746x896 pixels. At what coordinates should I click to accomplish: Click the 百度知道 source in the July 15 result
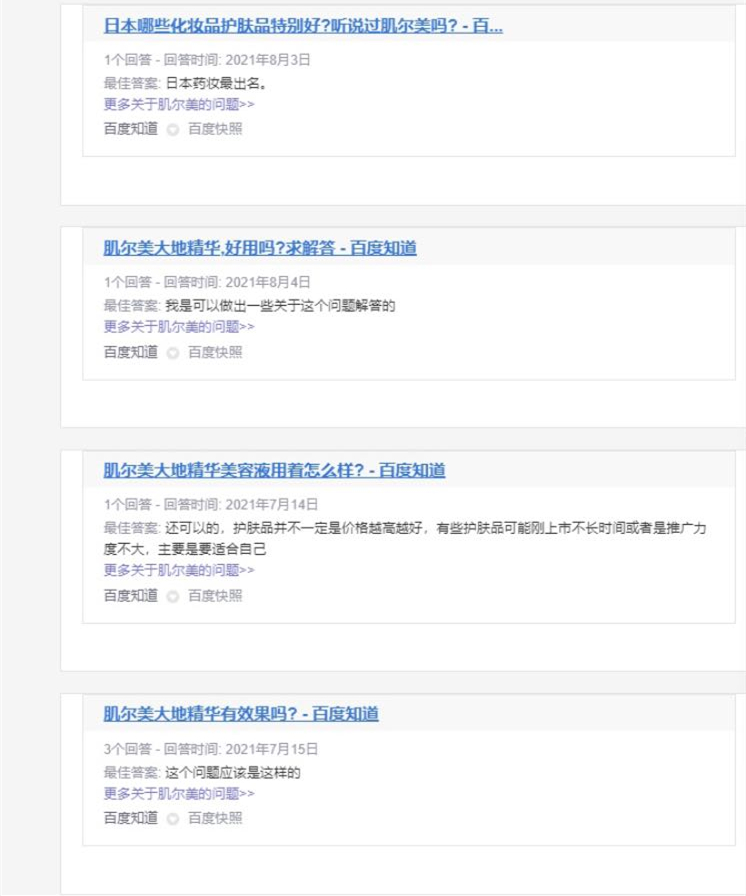coord(131,819)
